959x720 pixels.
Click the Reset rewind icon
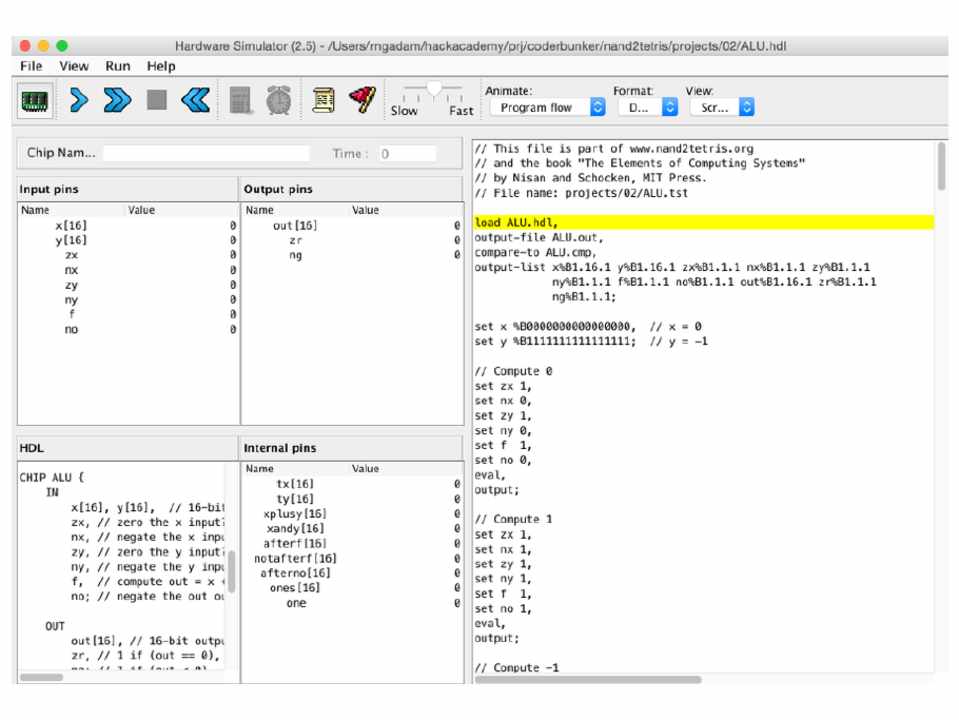coord(195,100)
